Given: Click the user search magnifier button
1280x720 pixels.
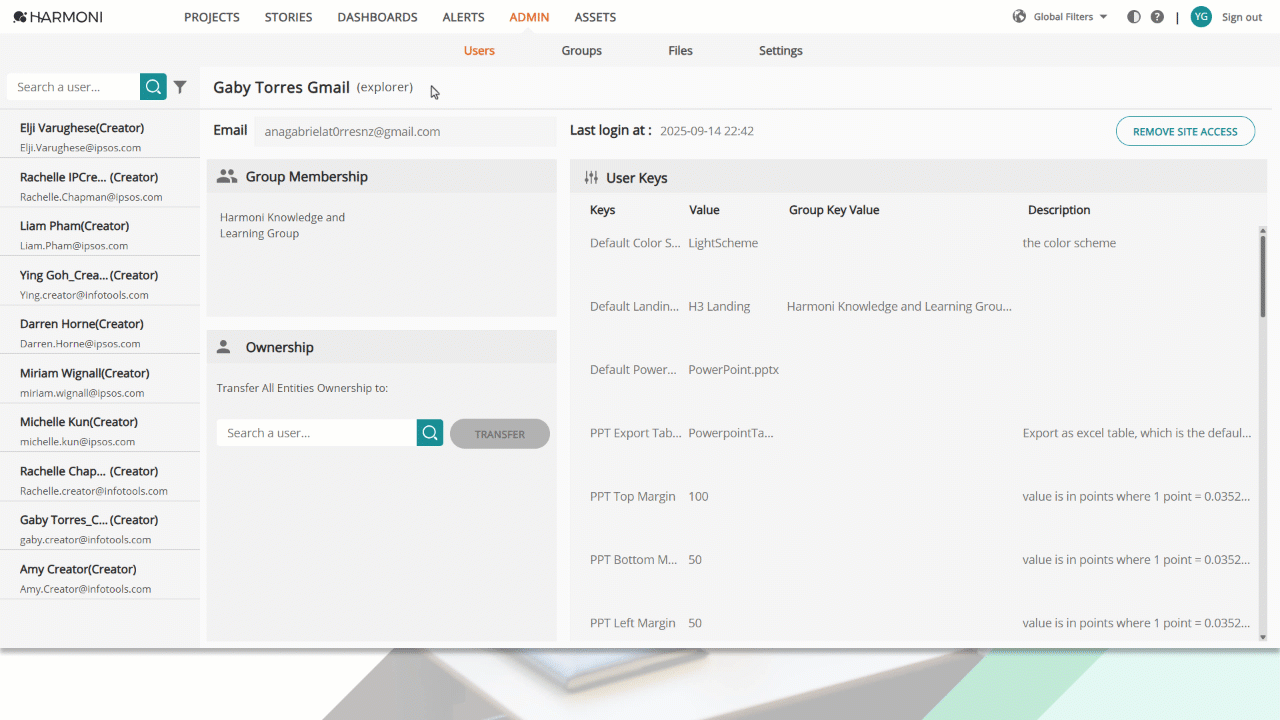Looking at the screenshot, I should 153,87.
